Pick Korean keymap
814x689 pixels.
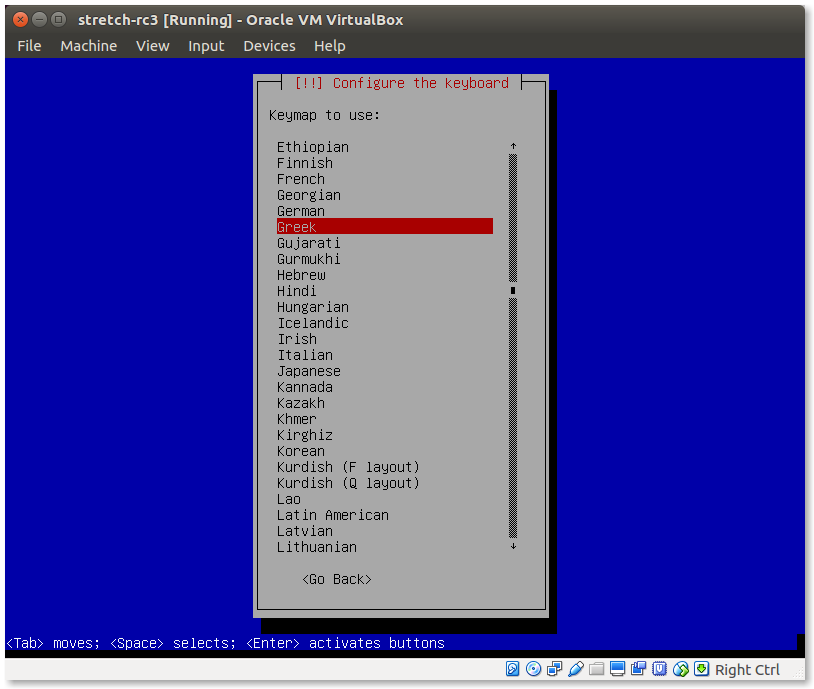[301, 451]
